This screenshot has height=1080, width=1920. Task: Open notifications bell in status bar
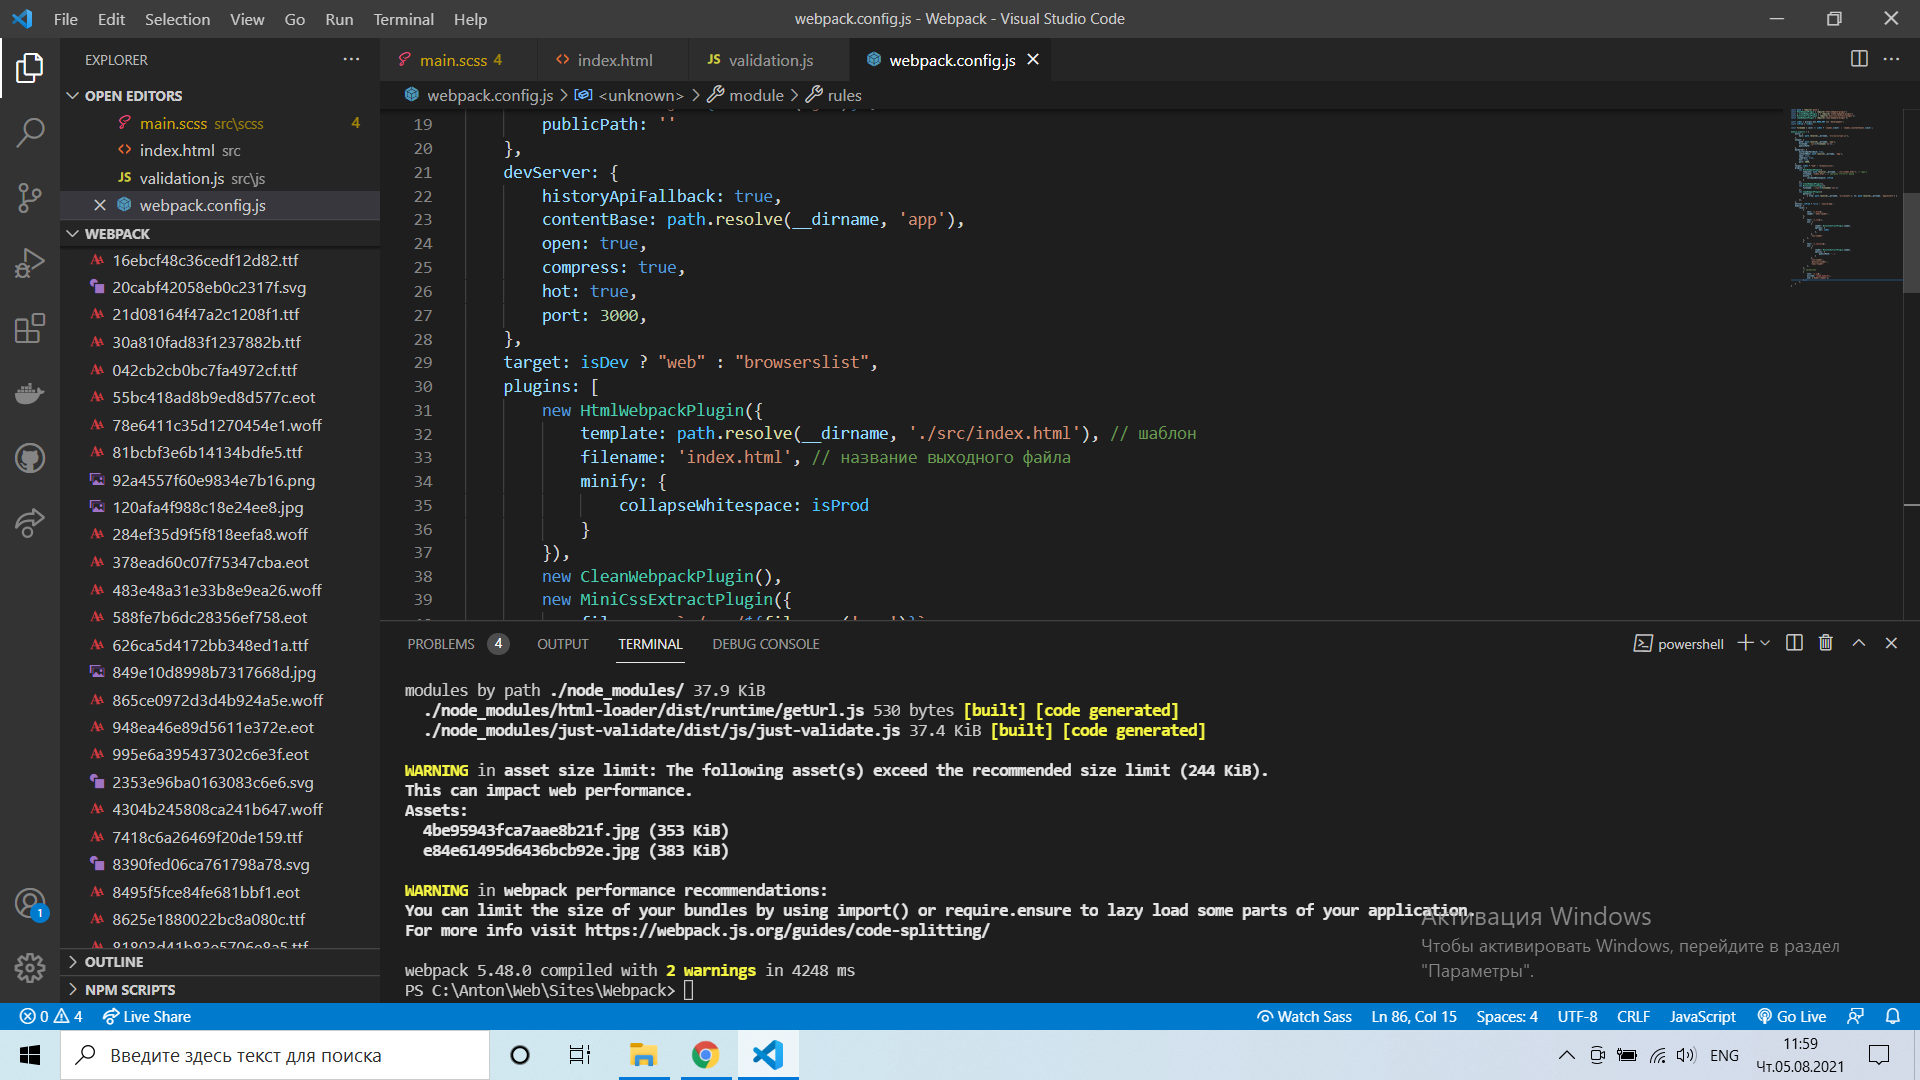click(x=1892, y=1016)
